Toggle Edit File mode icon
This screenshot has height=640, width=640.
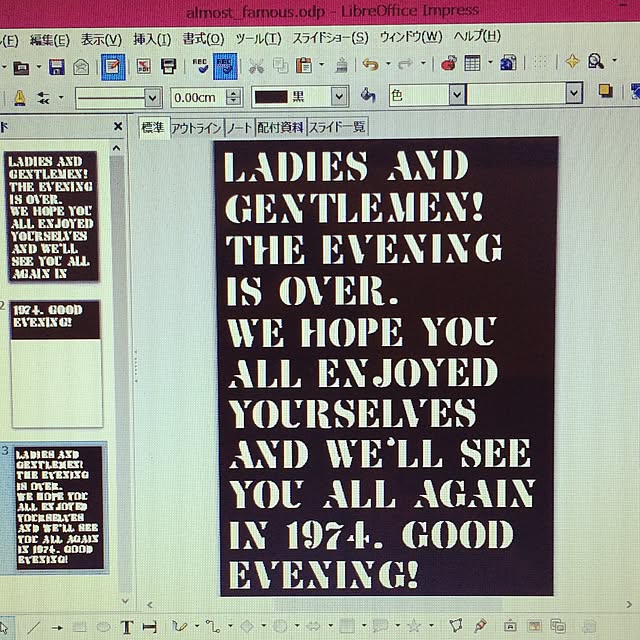pos(113,66)
